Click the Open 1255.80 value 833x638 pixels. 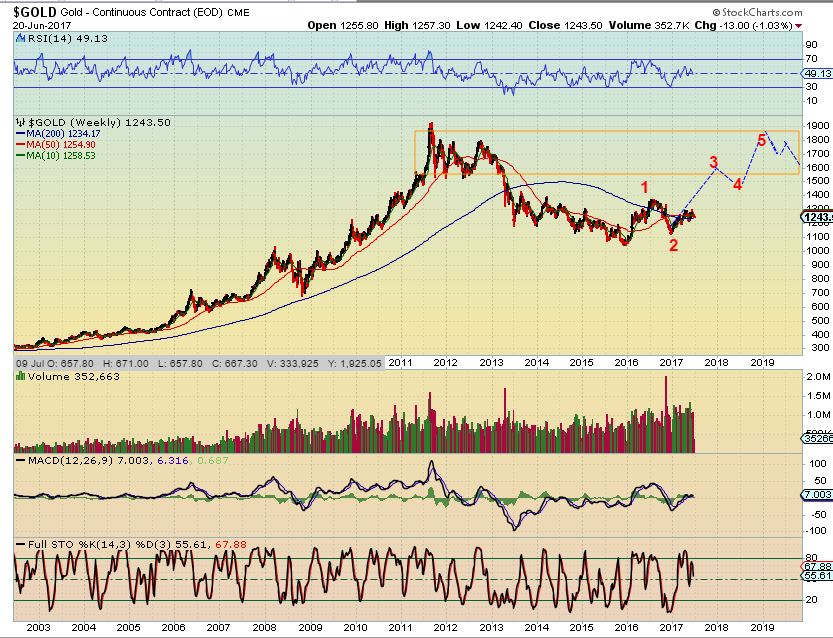343,25
